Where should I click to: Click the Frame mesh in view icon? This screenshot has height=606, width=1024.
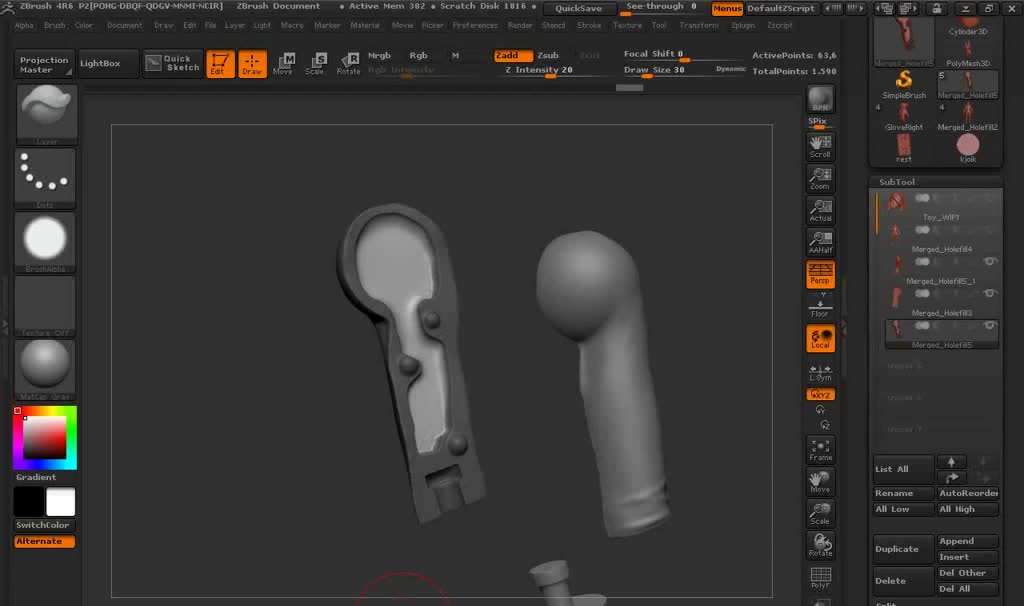point(820,450)
